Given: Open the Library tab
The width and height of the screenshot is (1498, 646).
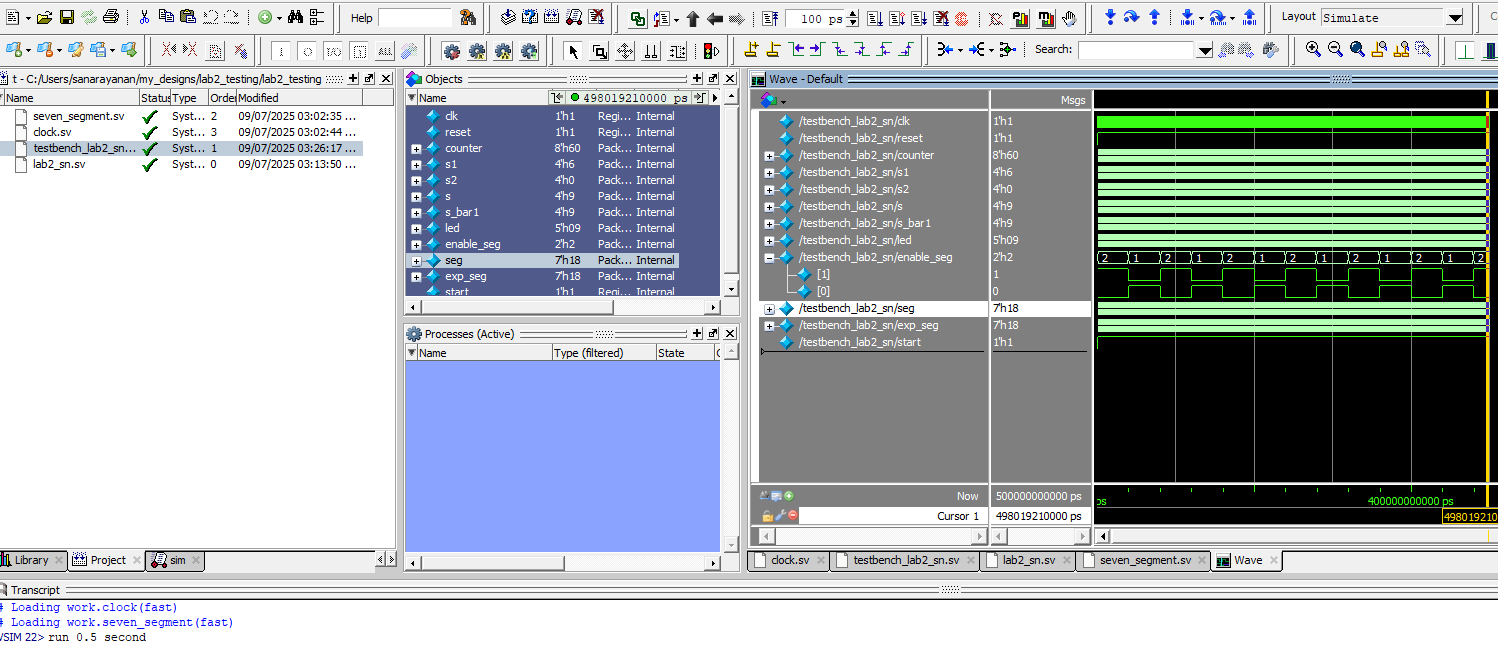Looking at the screenshot, I should pyautogui.click(x=32, y=560).
